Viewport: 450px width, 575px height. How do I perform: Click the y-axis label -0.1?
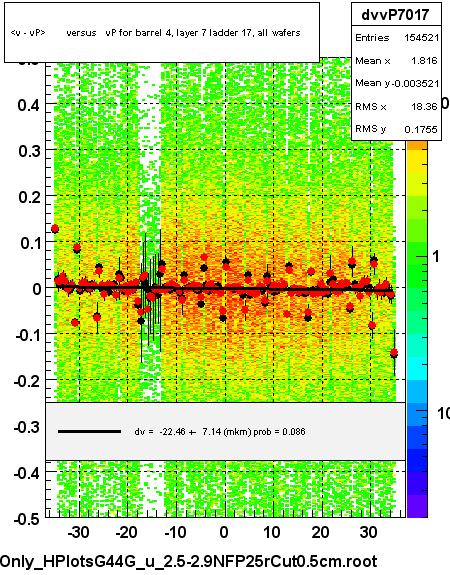click(27, 335)
